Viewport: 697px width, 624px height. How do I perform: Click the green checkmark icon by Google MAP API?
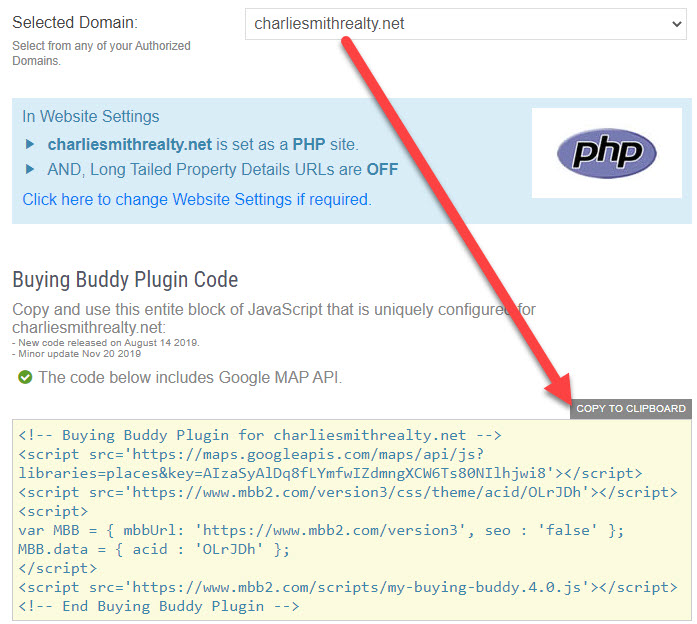click(x=25, y=377)
